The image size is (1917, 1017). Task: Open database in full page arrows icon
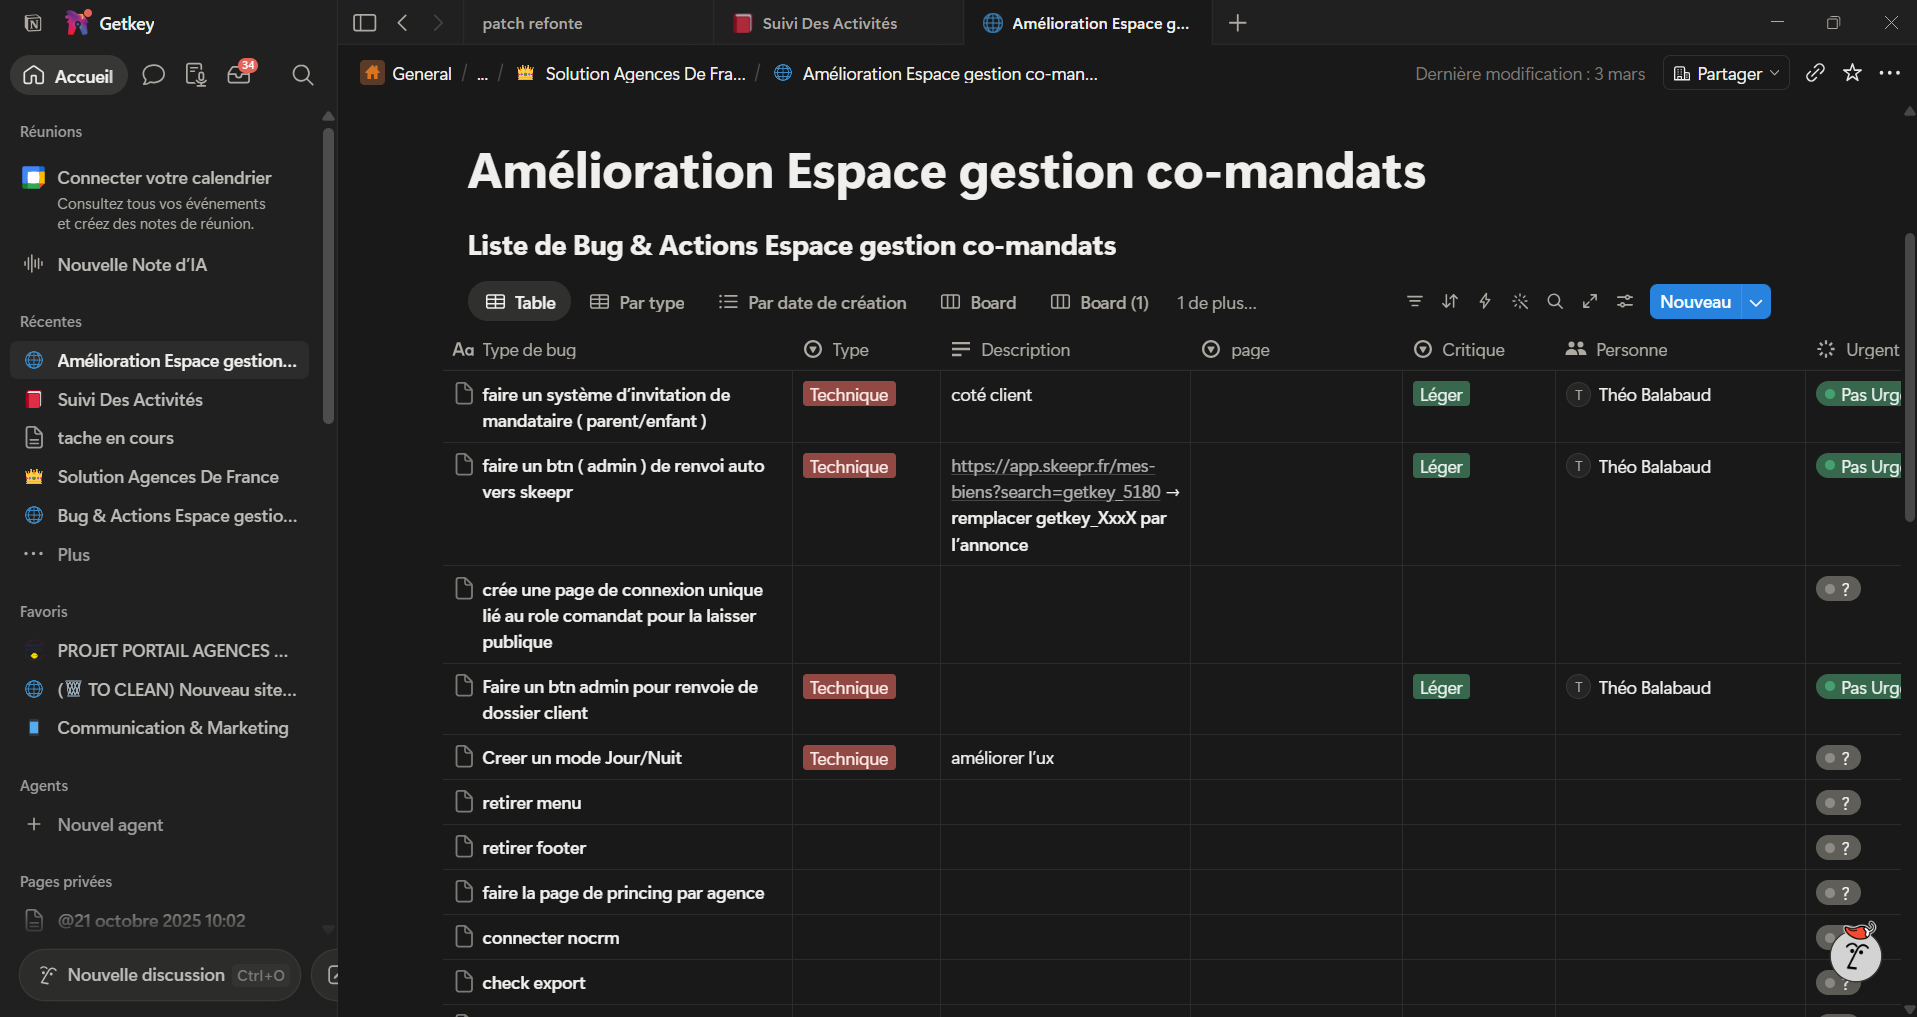(1590, 301)
